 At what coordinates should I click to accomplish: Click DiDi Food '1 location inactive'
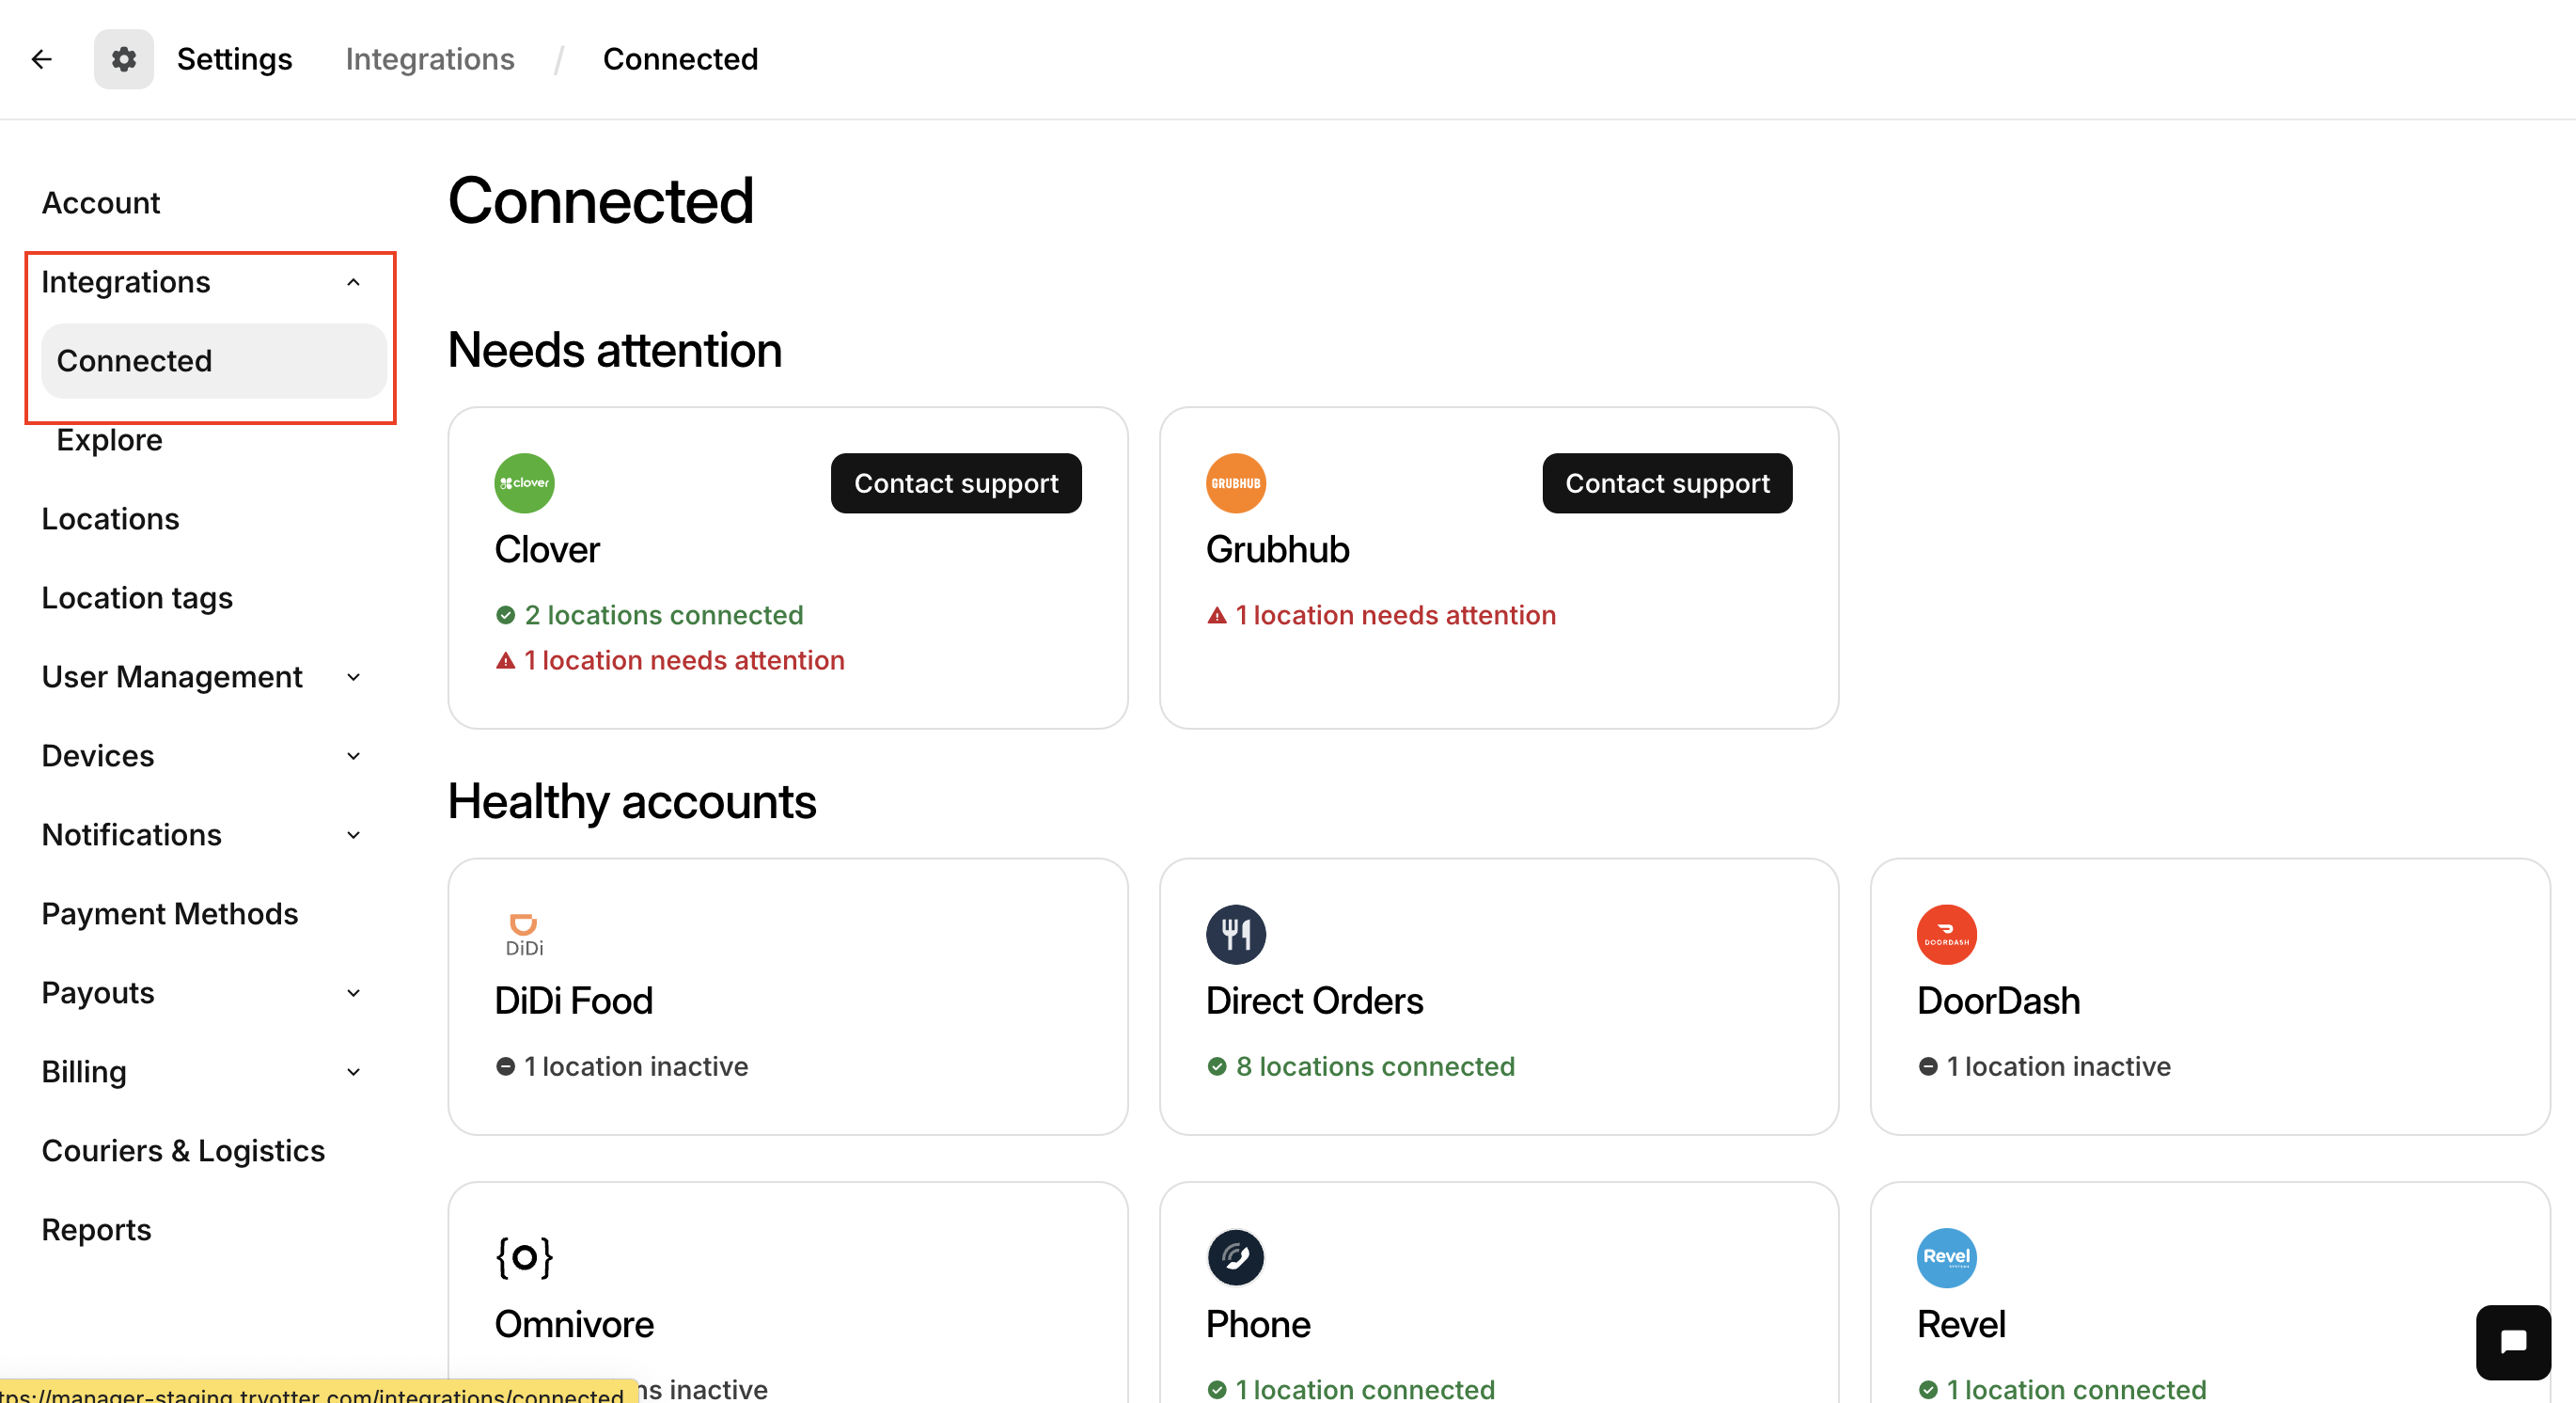coord(636,1067)
